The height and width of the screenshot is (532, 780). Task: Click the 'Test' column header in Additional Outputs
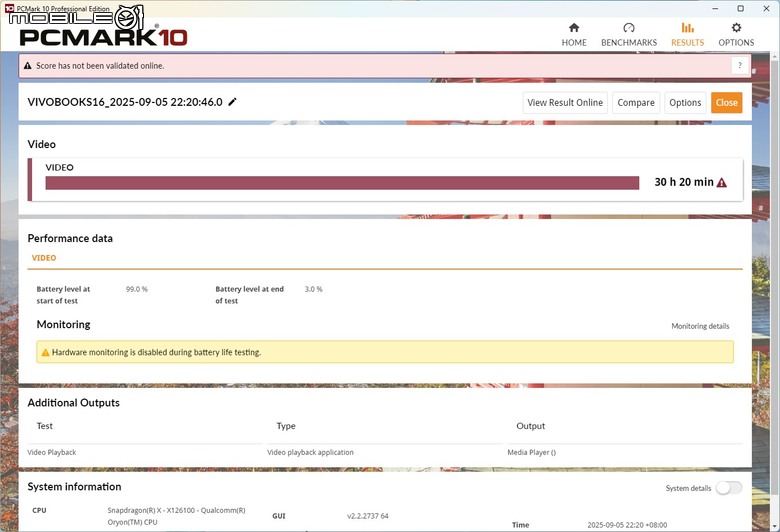coord(44,426)
